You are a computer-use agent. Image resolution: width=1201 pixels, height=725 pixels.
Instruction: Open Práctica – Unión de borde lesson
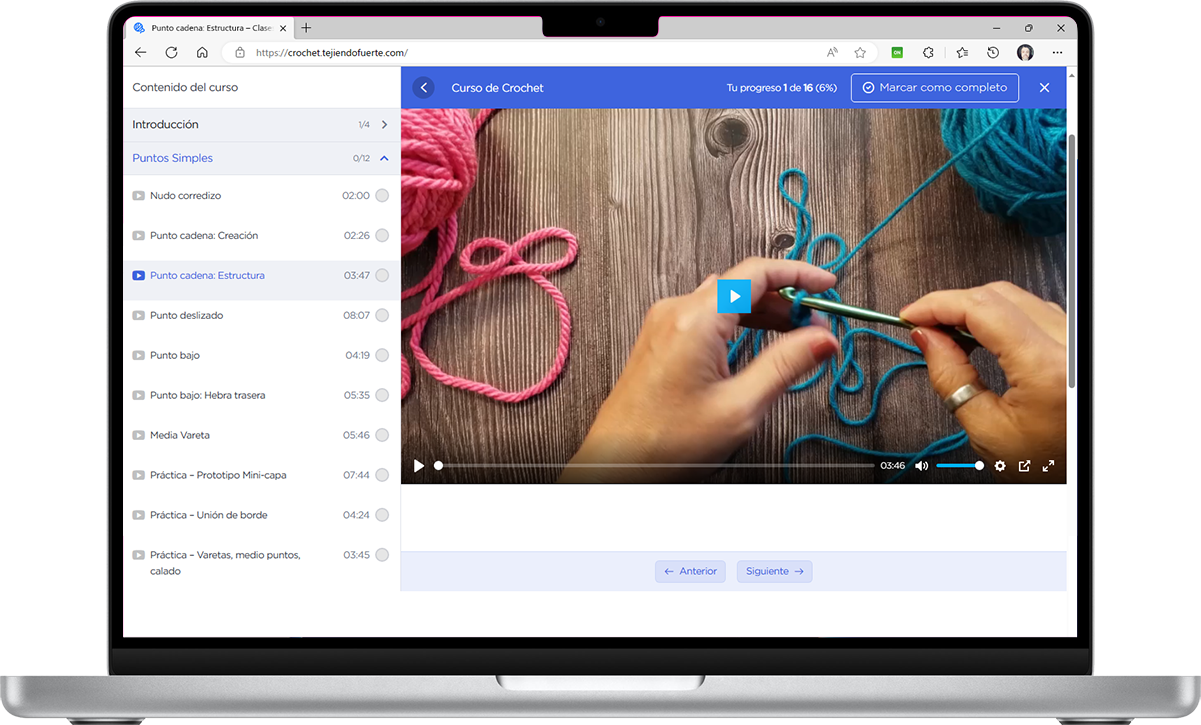tap(208, 516)
